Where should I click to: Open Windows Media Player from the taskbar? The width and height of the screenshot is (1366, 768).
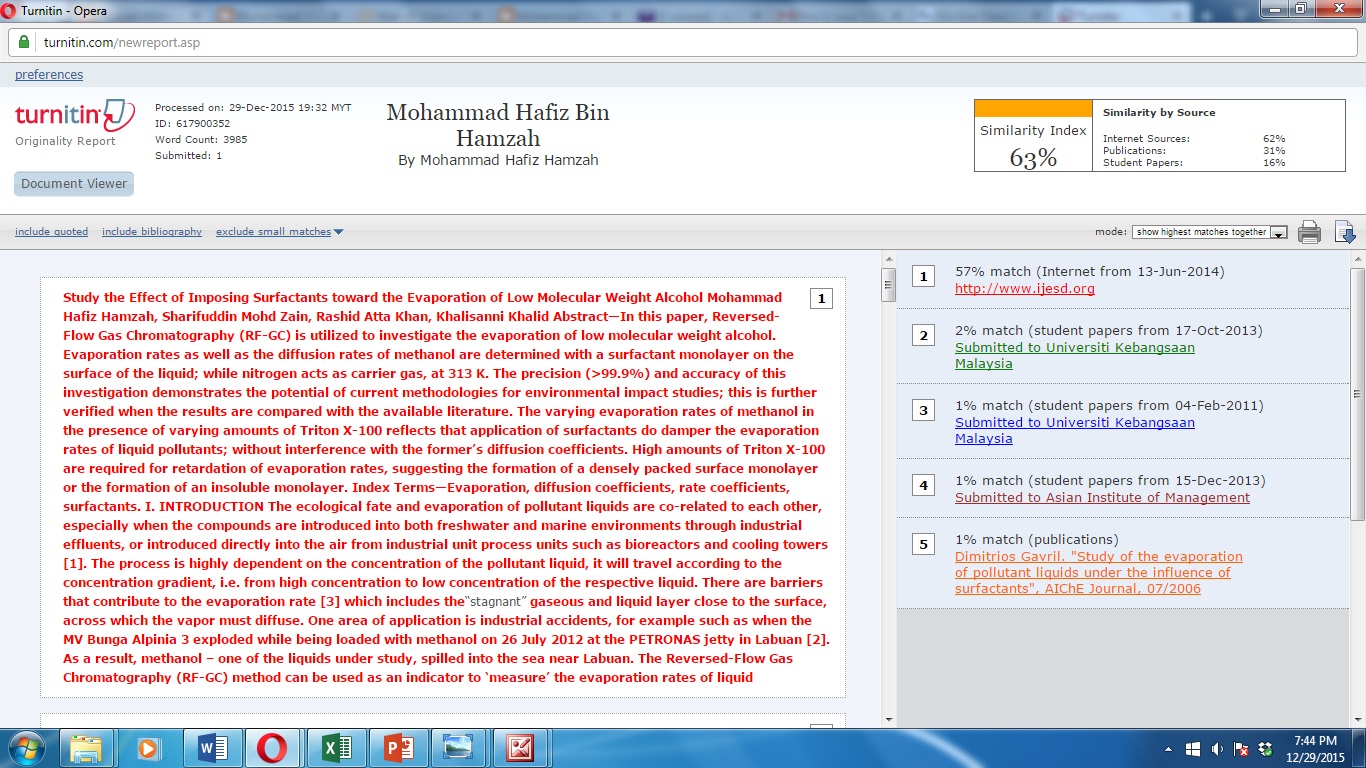coord(148,748)
